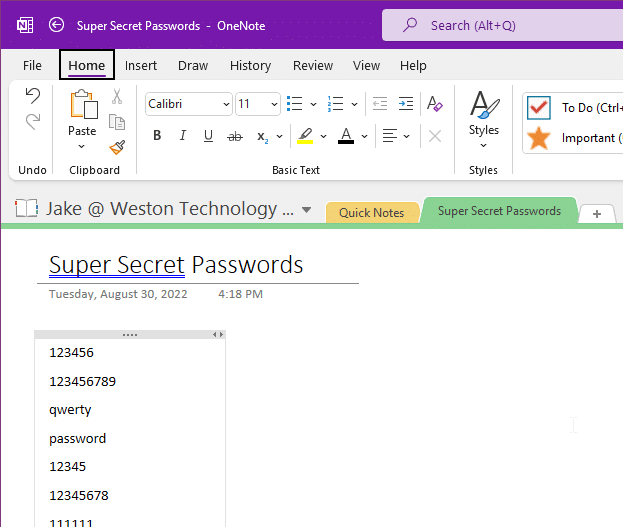
Task: Apply black font color
Action: coord(346,136)
